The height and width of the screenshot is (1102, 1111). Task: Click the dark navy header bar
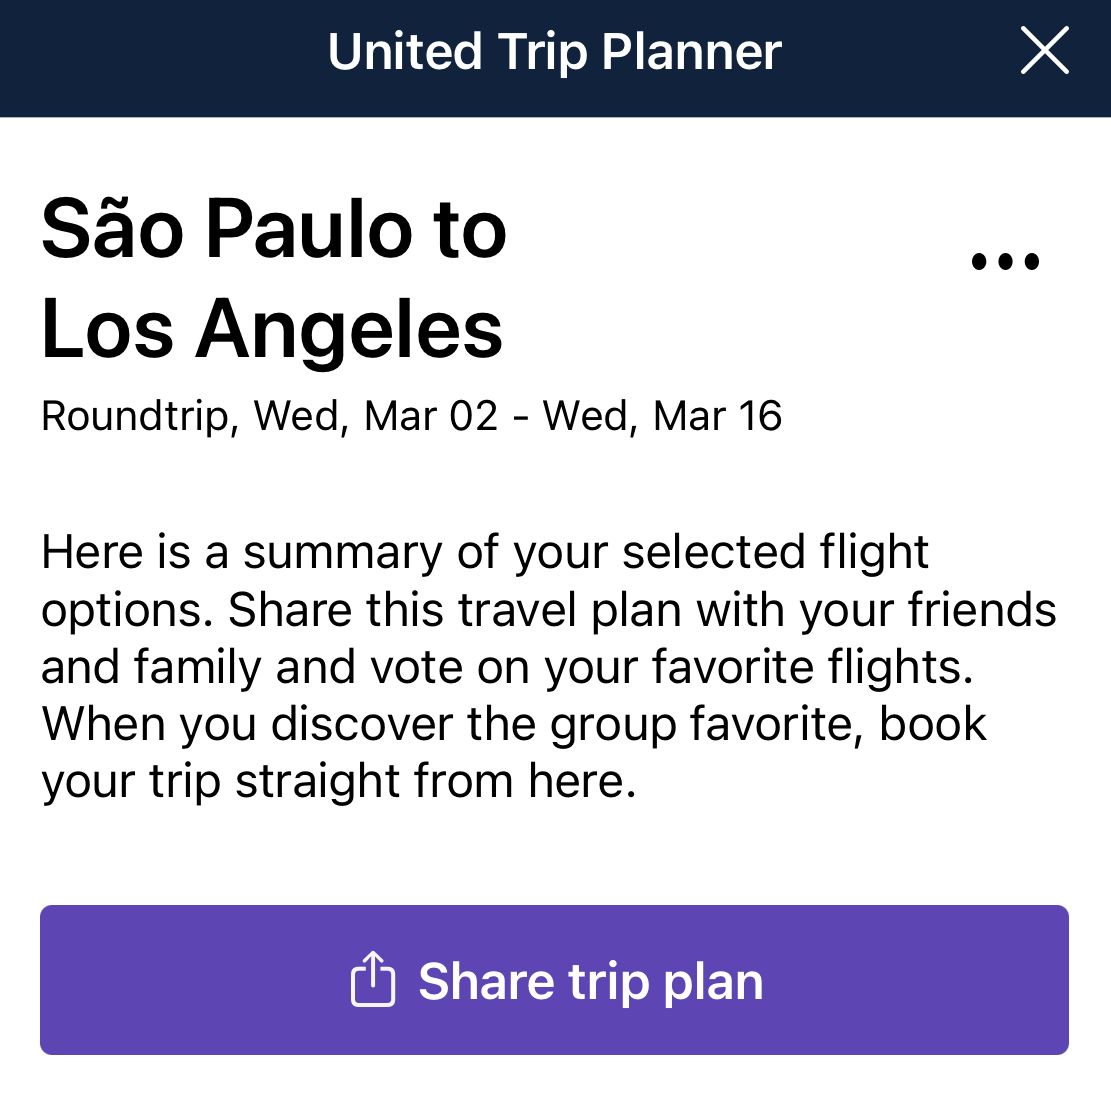[556, 58]
